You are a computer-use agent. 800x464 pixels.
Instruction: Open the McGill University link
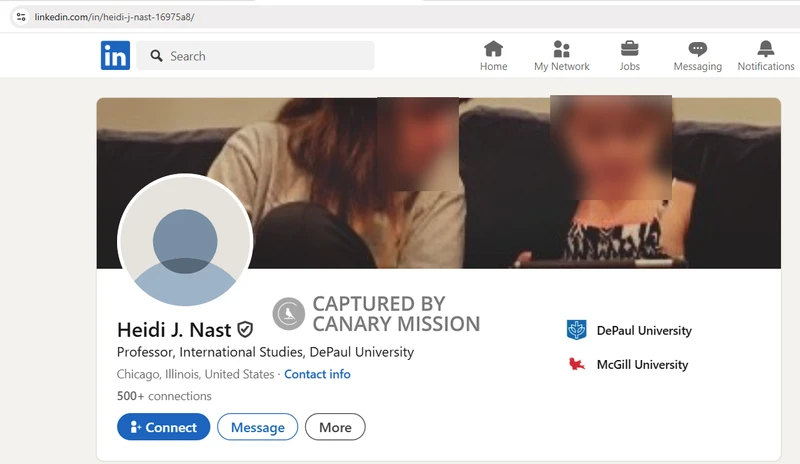642,364
